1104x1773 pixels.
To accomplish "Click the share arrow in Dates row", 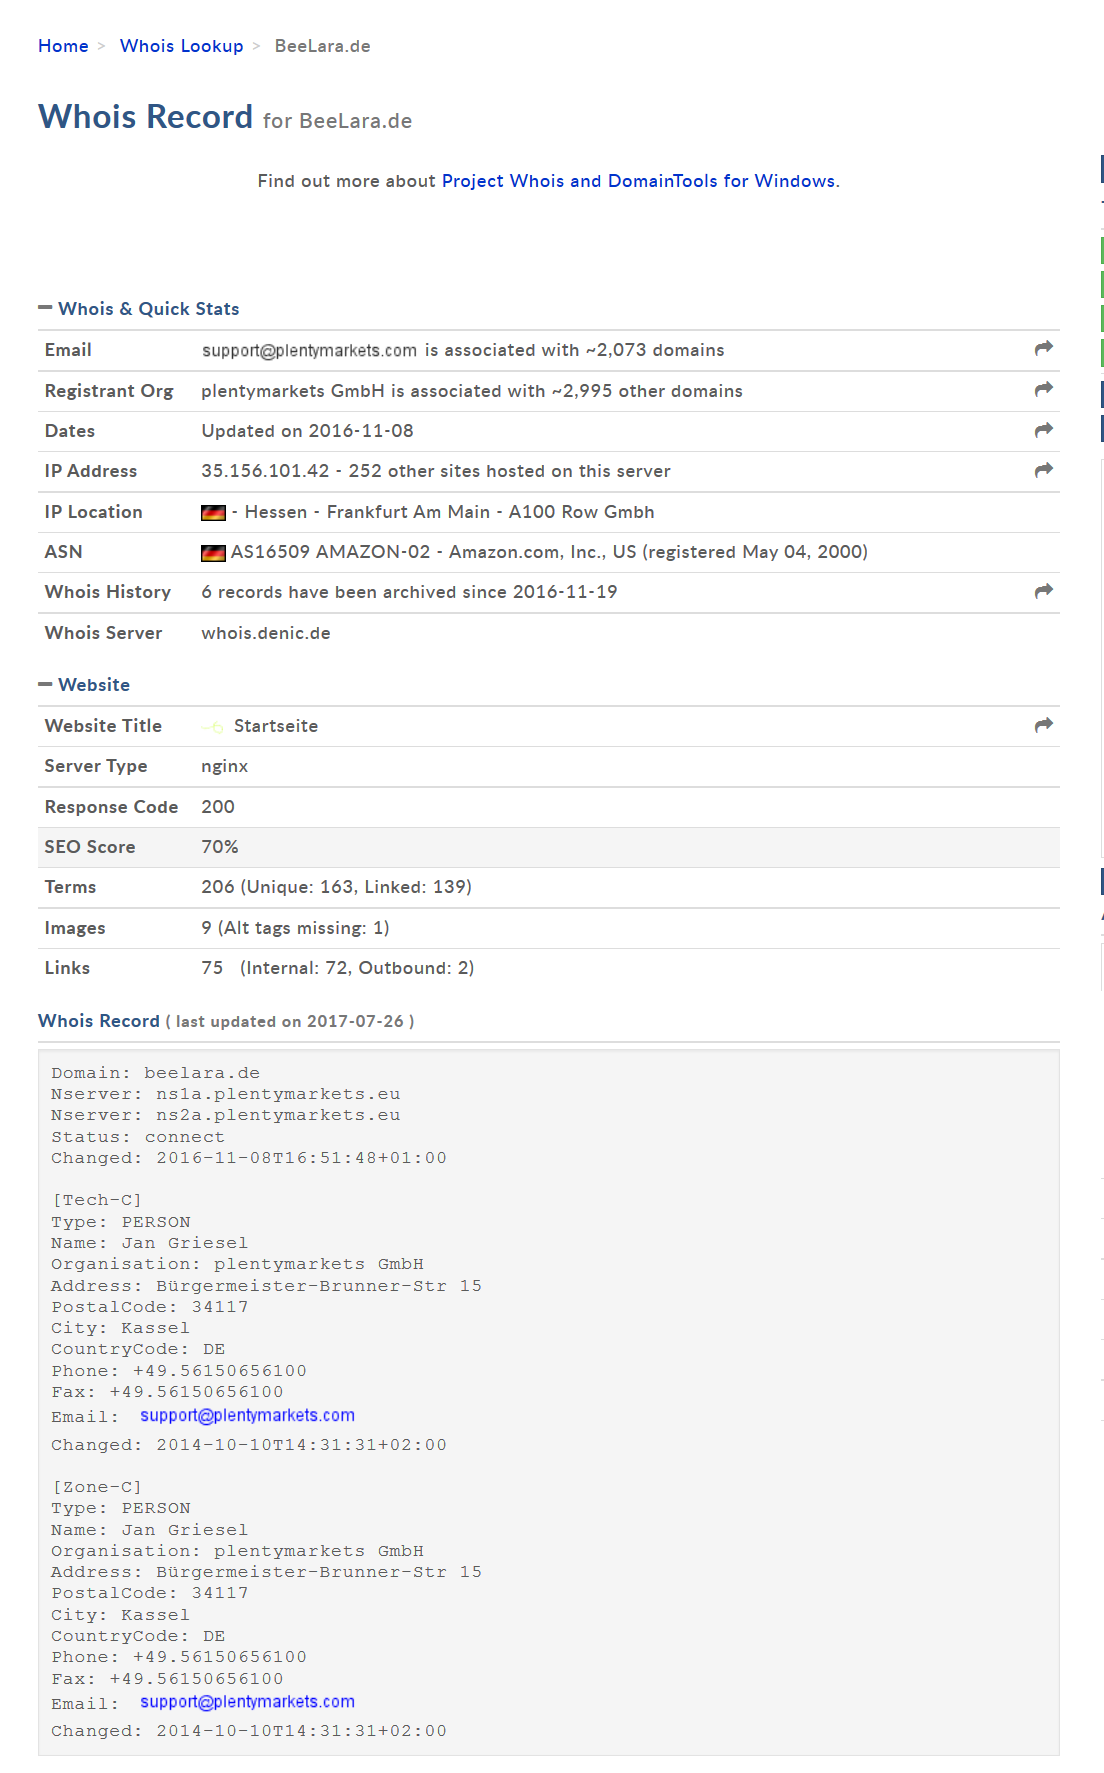I will tap(1043, 430).
